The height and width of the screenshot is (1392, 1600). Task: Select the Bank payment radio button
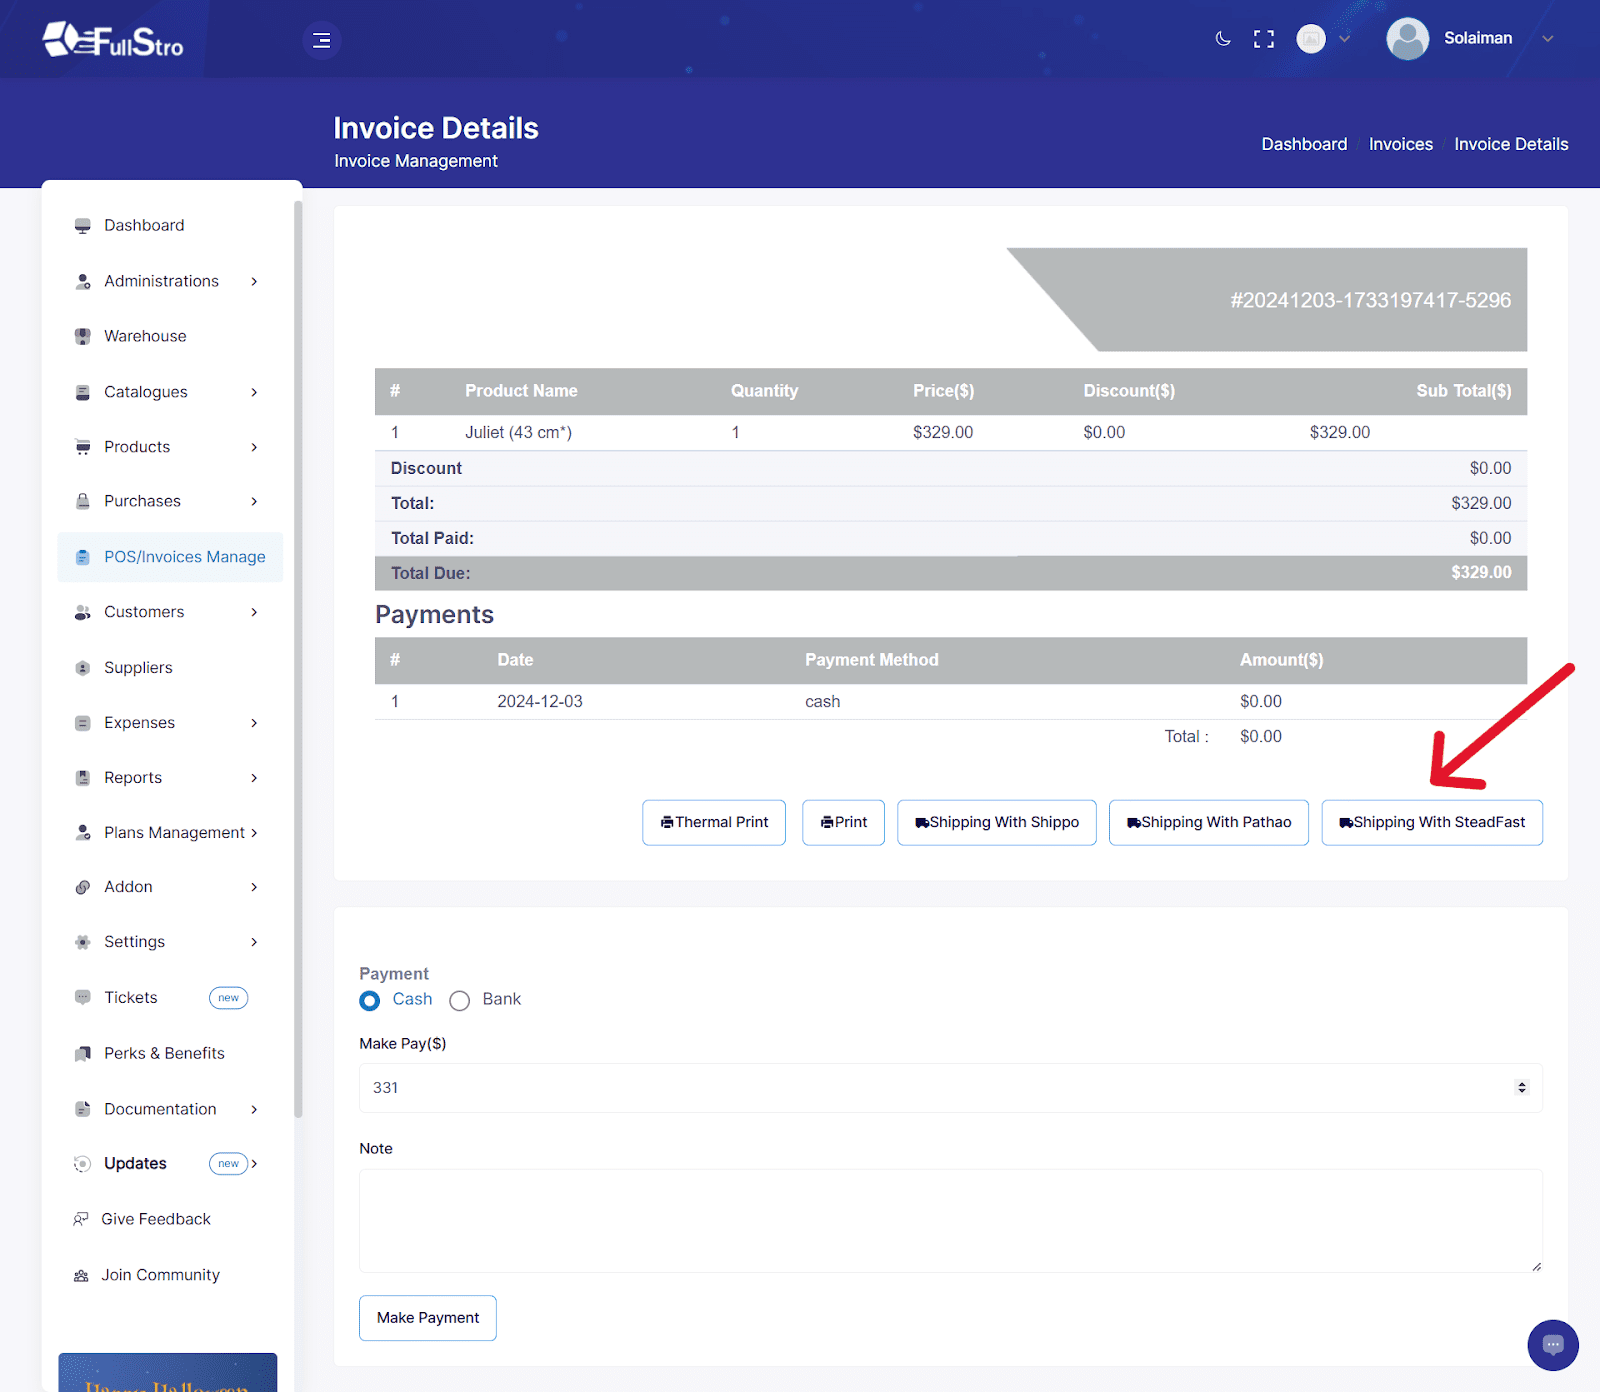tap(459, 1000)
